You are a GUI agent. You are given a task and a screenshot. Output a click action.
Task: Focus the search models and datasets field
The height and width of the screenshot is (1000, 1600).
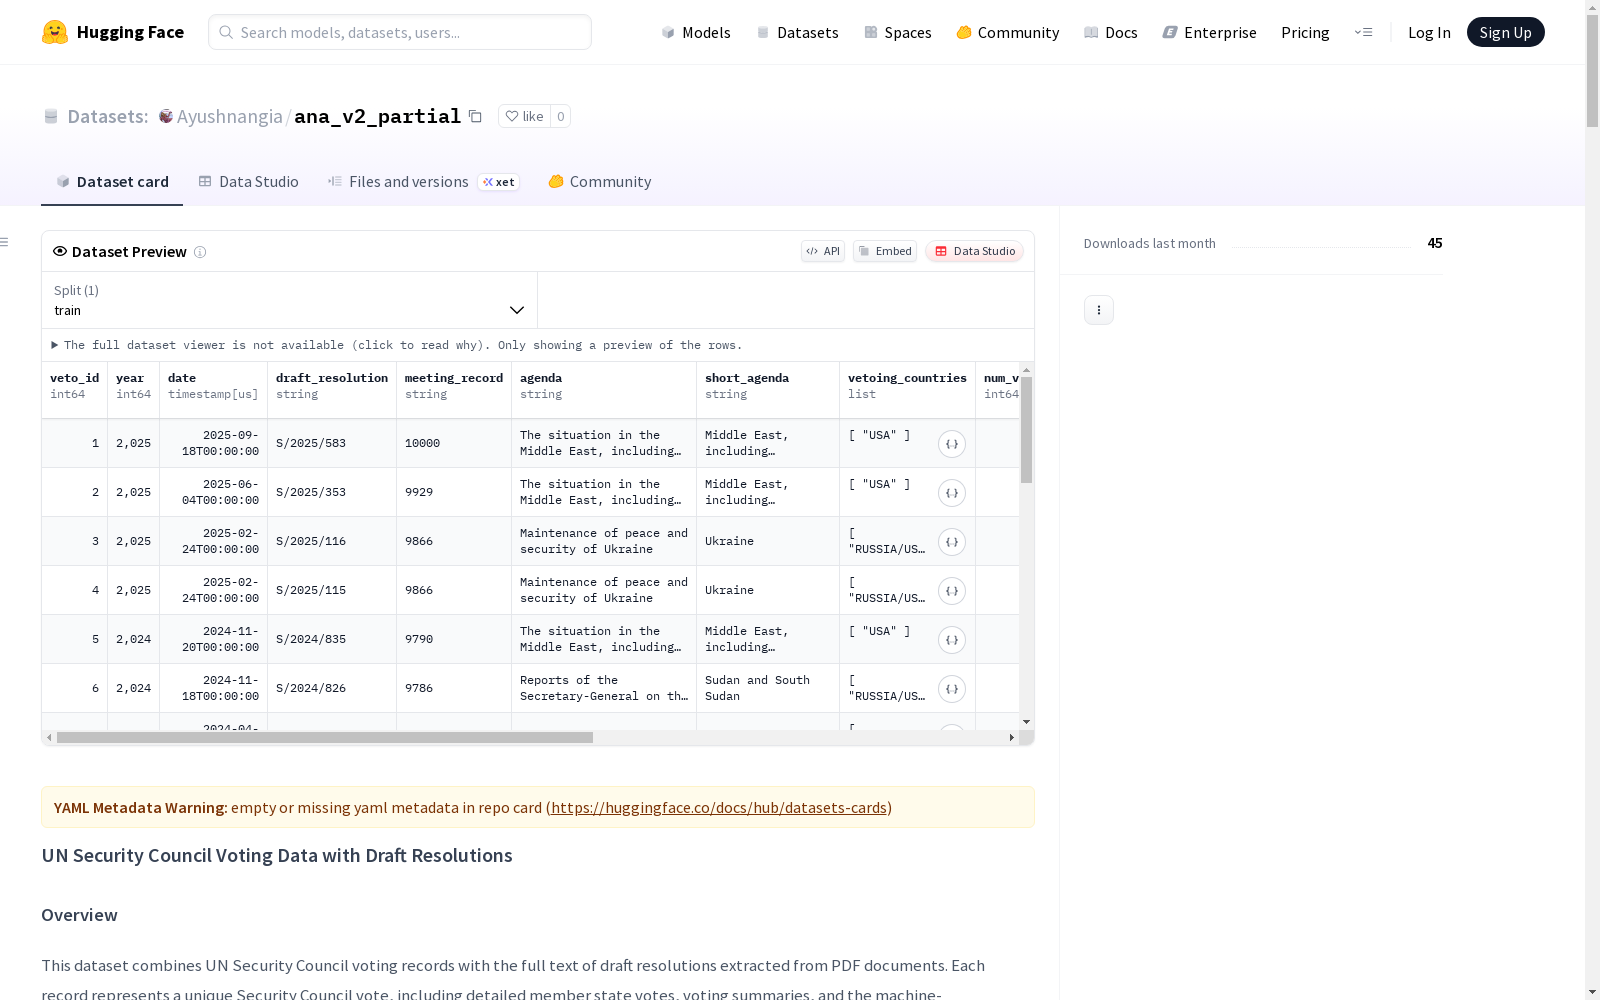tap(400, 32)
